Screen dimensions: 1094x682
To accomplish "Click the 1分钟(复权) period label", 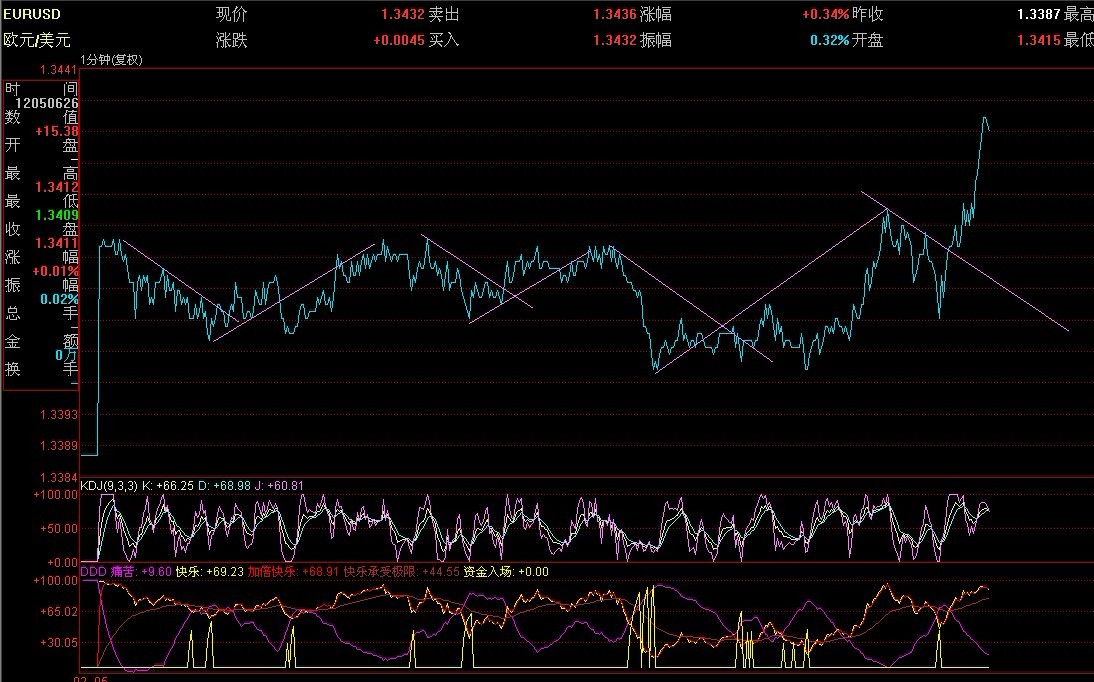I will pyautogui.click(x=112, y=60).
